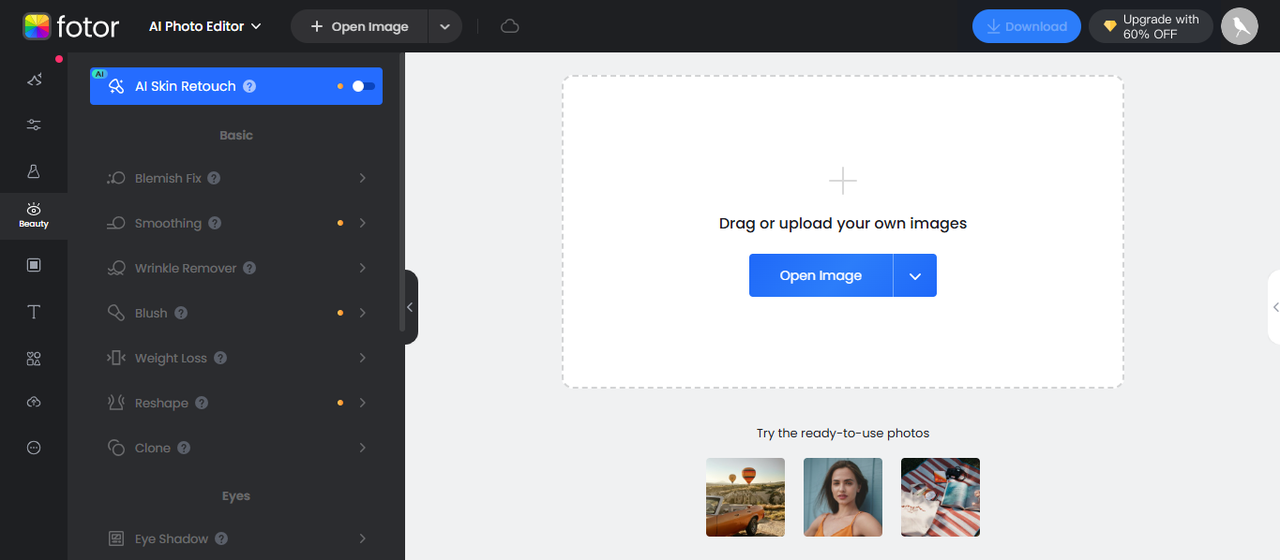Show help for Weight Loss
The height and width of the screenshot is (560, 1280).
220,358
